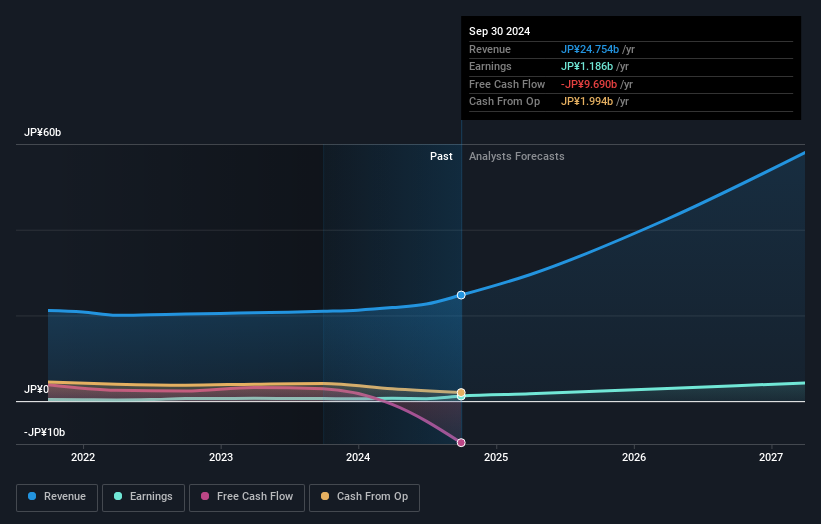
Task: Click the -JP¥9.690b free cash flow value
Action: point(589,84)
